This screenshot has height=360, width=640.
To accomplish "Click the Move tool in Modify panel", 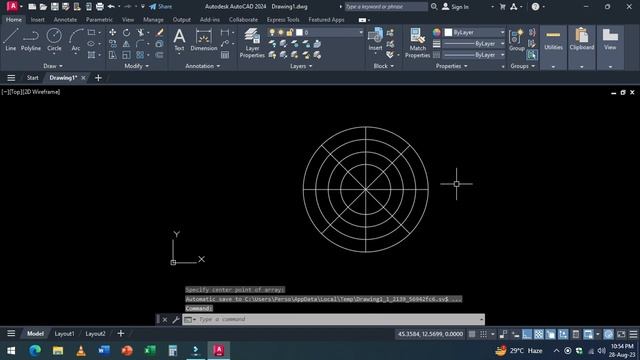I will point(113,32).
